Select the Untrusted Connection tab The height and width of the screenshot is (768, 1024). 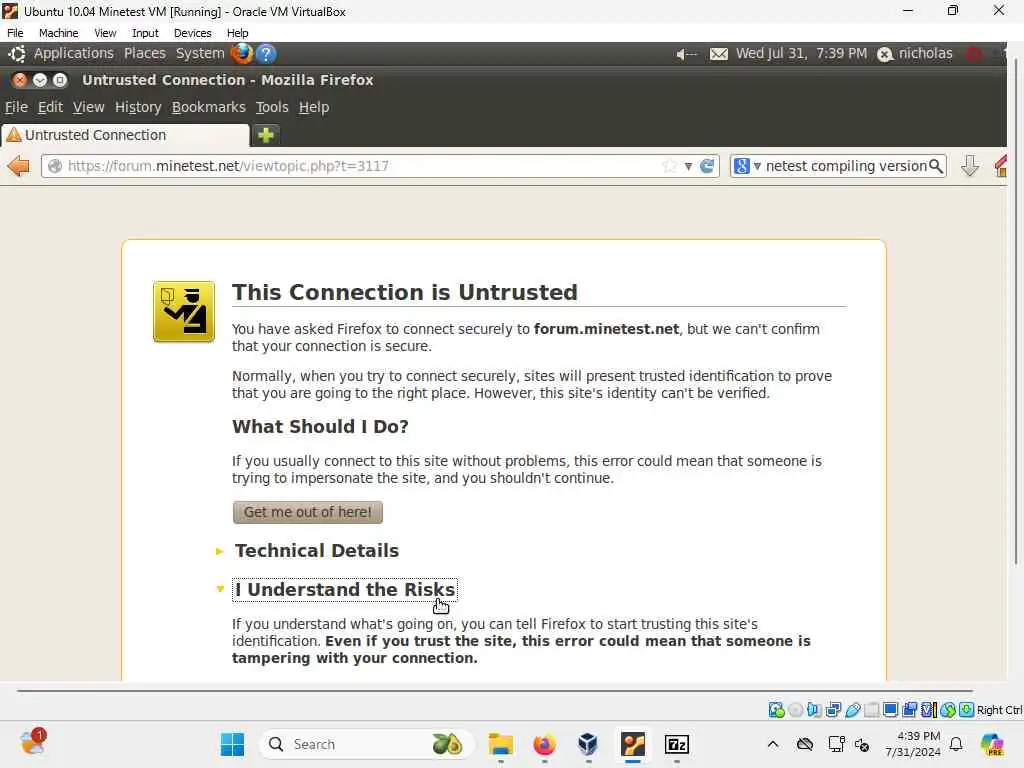(x=125, y=135)
